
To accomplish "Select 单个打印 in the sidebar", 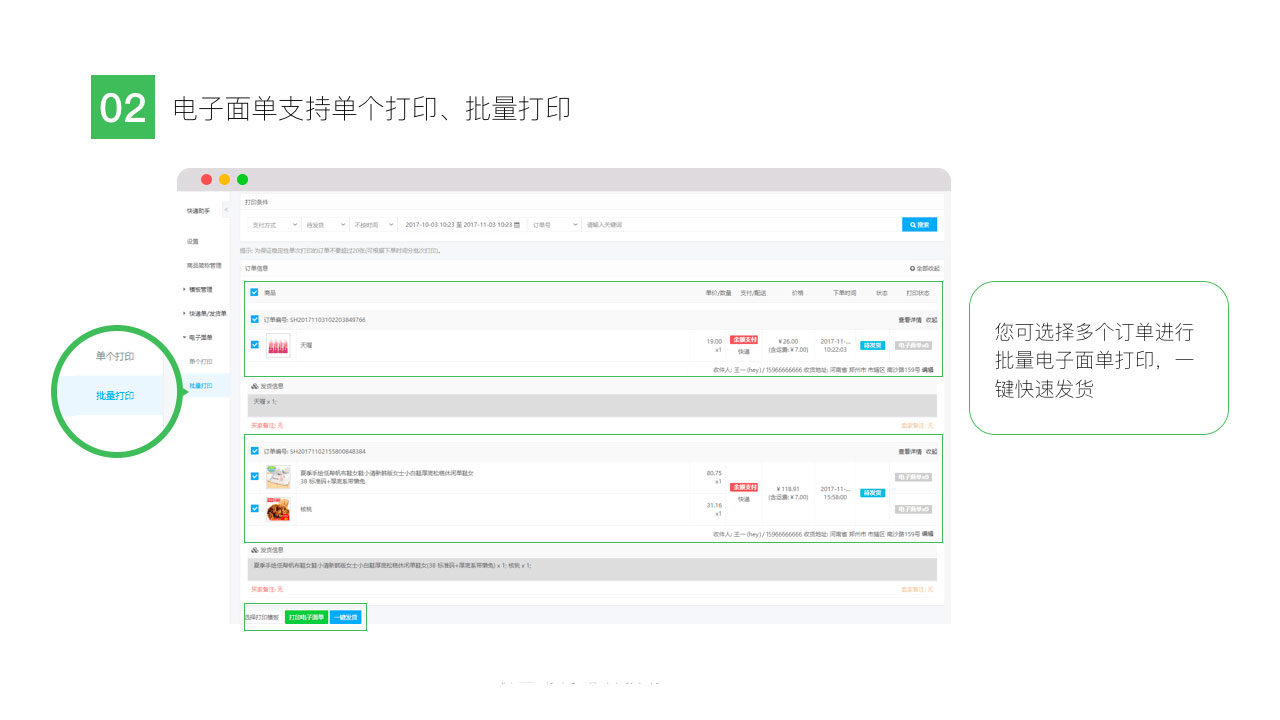I will [200, 361].
